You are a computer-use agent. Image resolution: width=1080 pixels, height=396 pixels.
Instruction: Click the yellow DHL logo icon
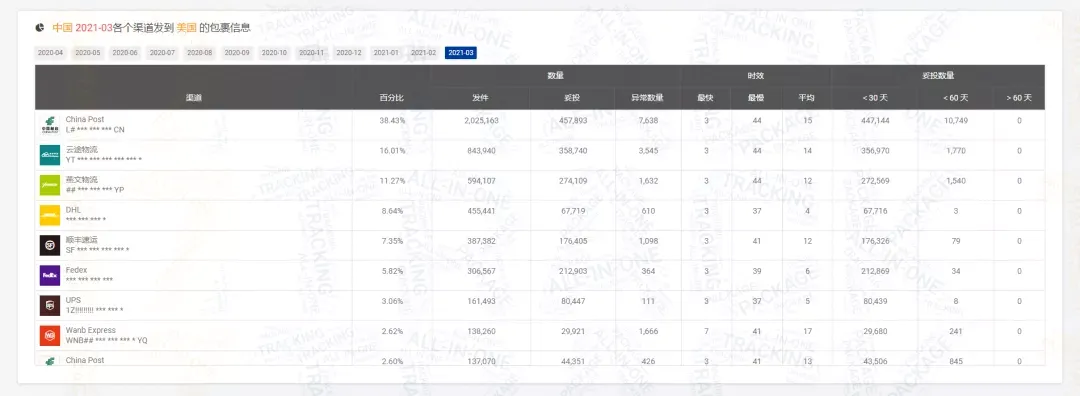point(50,215)
